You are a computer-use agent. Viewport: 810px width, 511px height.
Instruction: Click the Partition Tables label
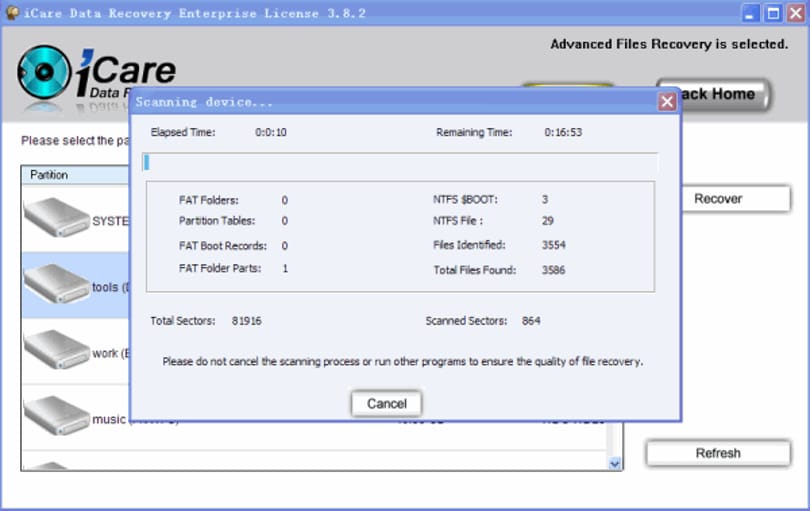[x=217, y=221]
